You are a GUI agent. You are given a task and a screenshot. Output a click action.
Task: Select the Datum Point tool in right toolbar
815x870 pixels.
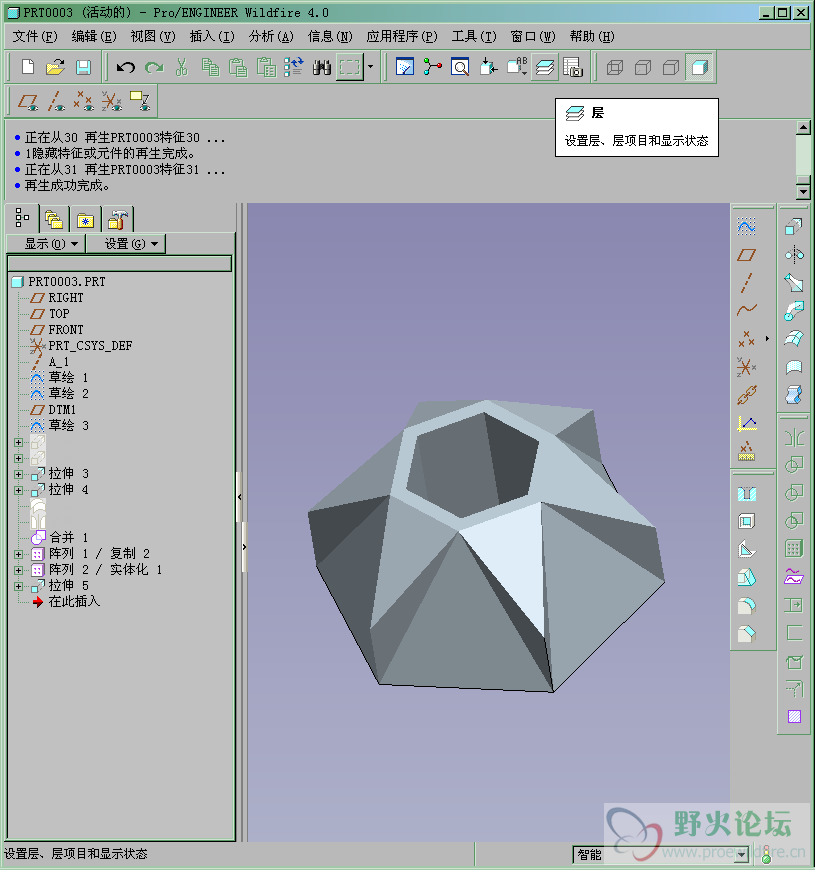point(746,338)
